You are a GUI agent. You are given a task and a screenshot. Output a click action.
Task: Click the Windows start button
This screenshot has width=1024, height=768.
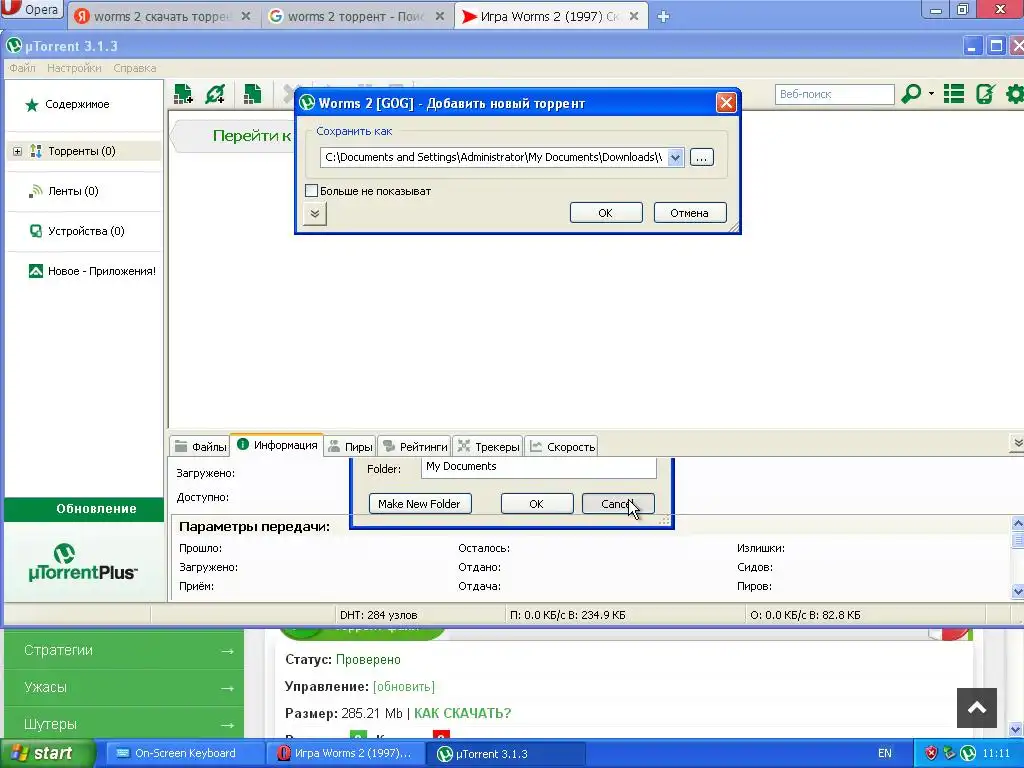click(47, 754)
